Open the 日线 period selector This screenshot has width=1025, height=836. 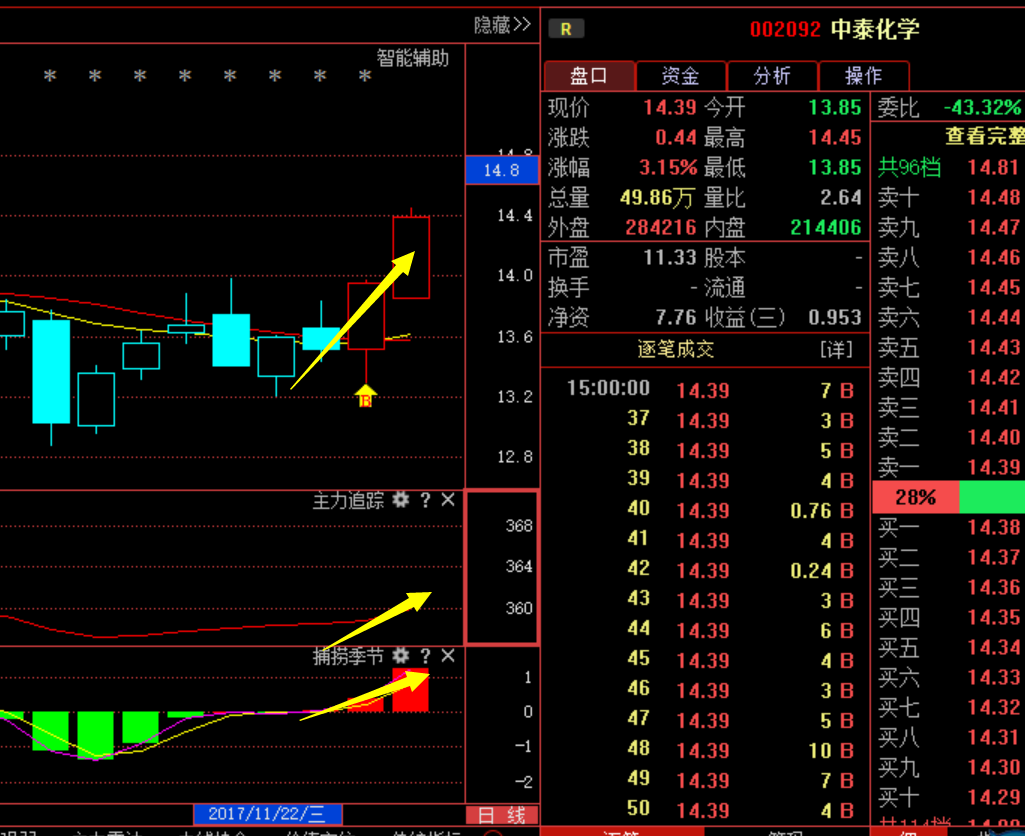click(502, 815)
